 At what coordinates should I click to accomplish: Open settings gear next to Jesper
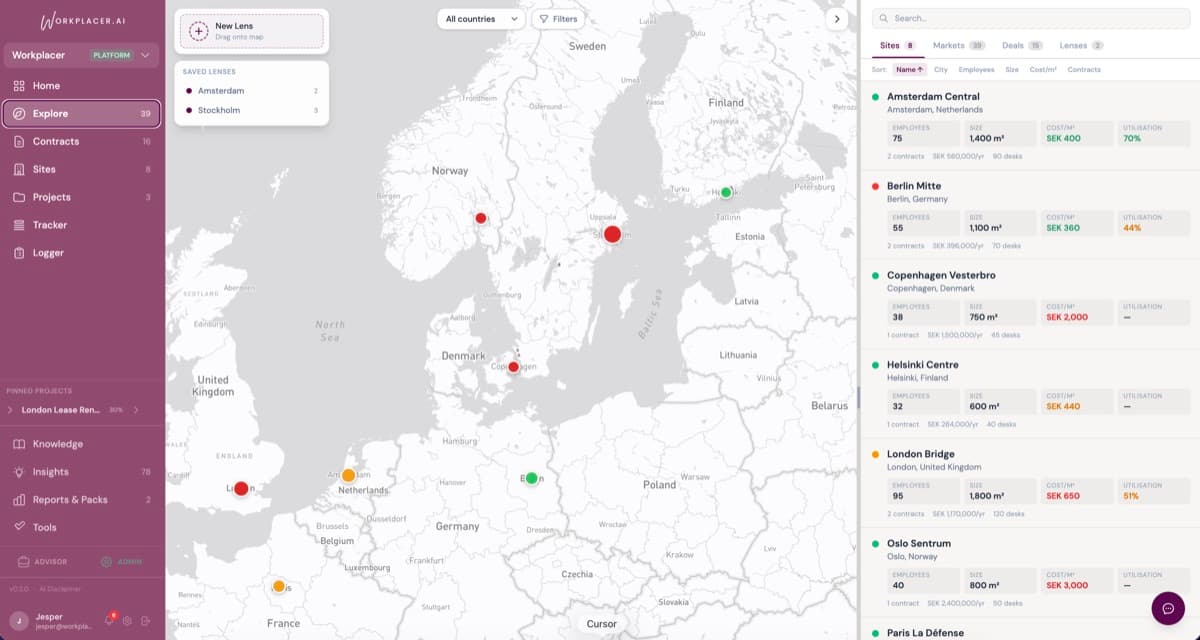[127, 621]
